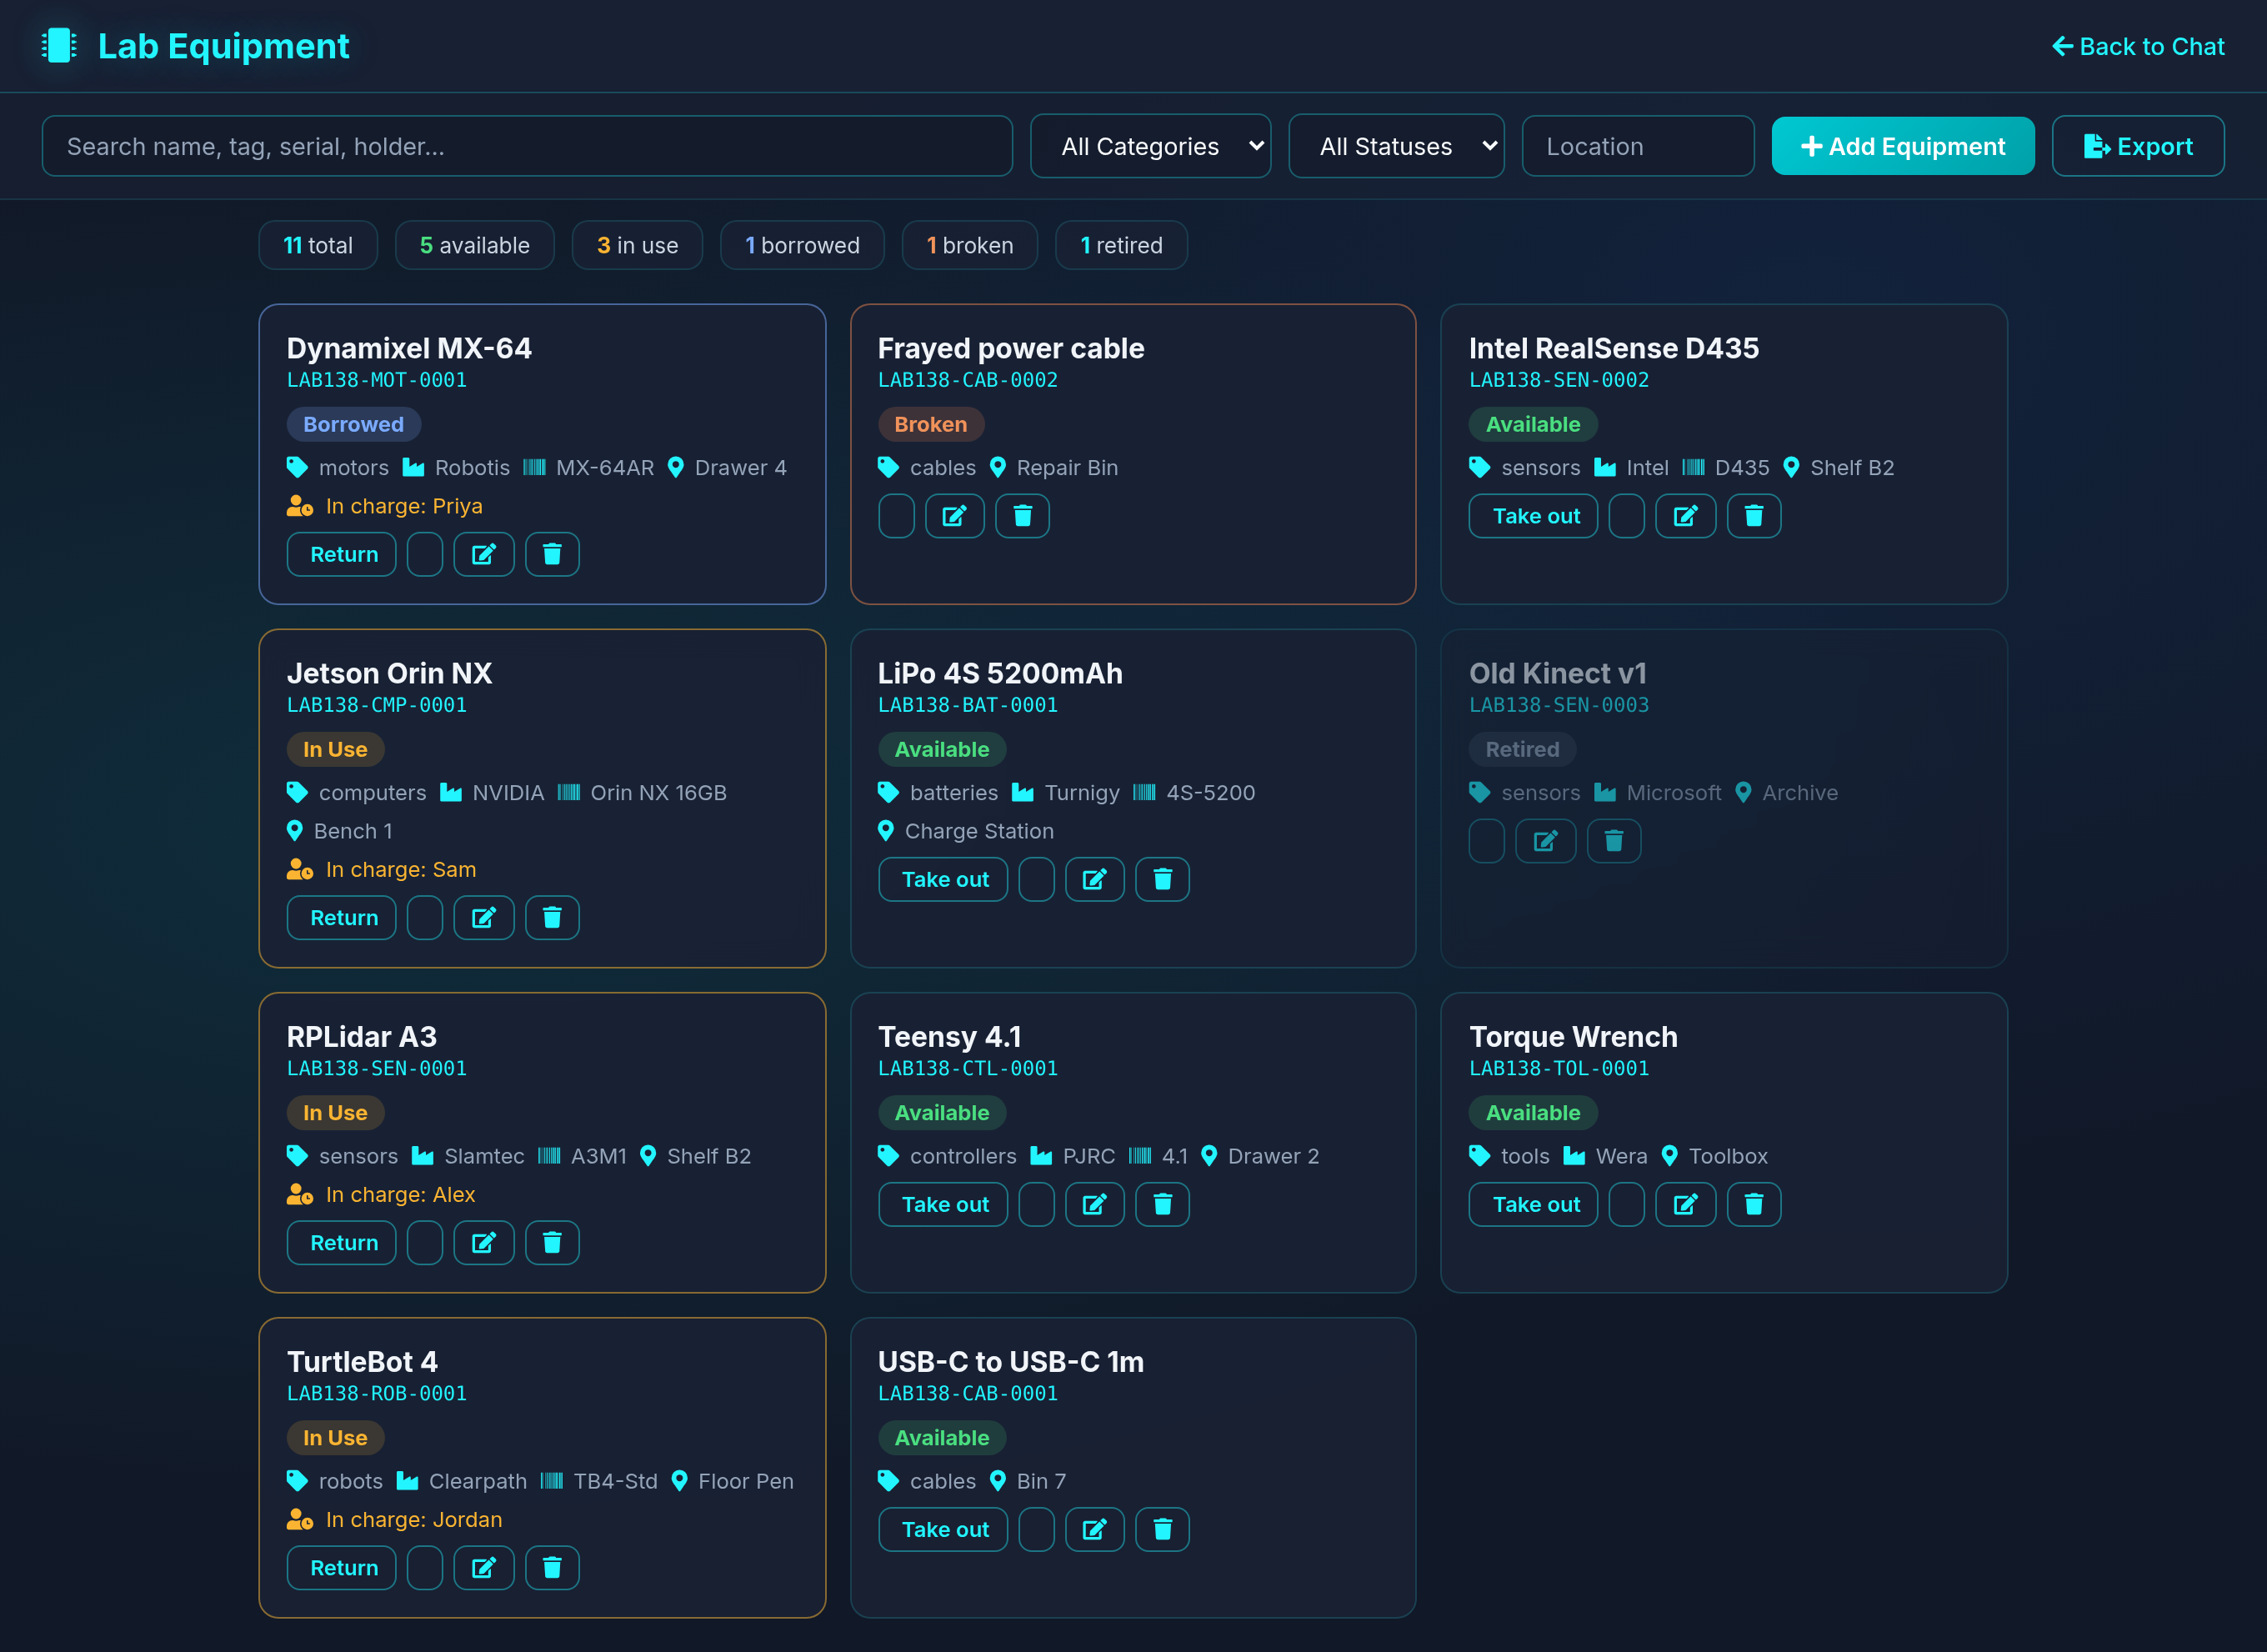Viewport: 2267px width, 1652px height.
Task: Edit the Intel RealSense D435 card
Action: coord(1686,516)
